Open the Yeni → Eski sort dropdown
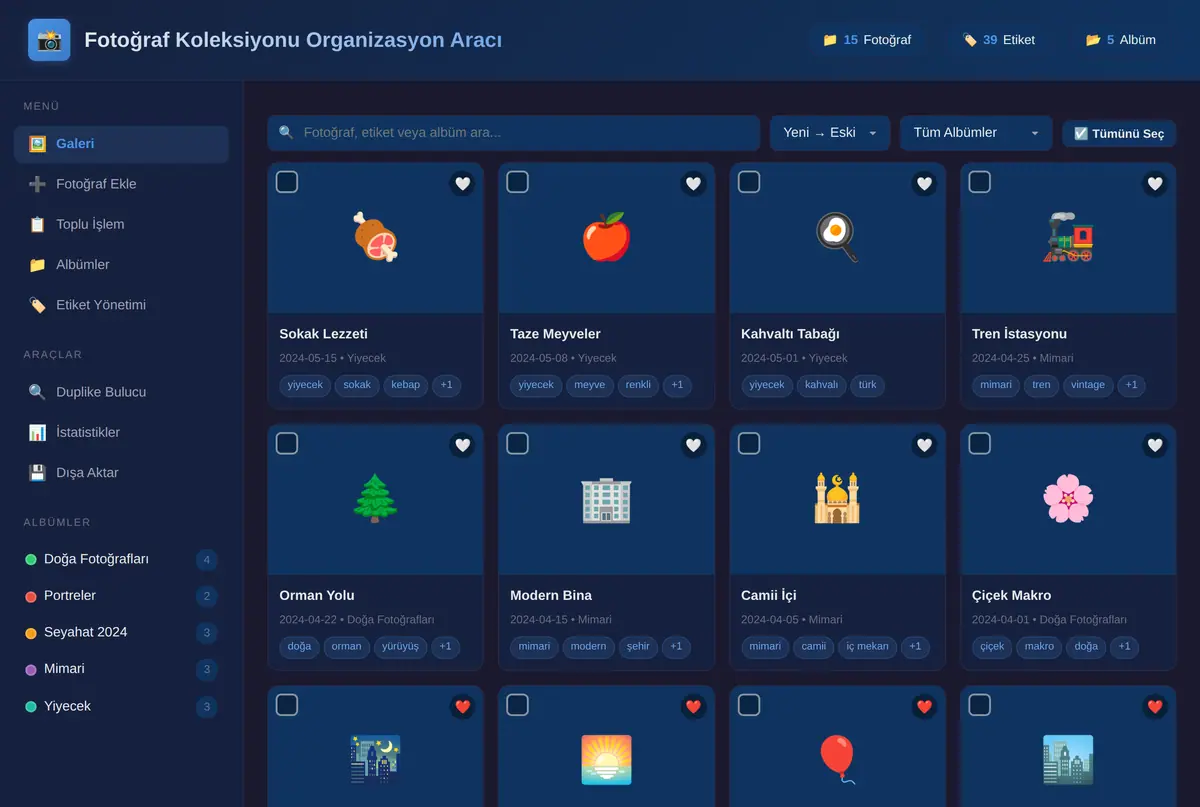1200x807 pixels. pyautogui.click(x=830, y=133)
